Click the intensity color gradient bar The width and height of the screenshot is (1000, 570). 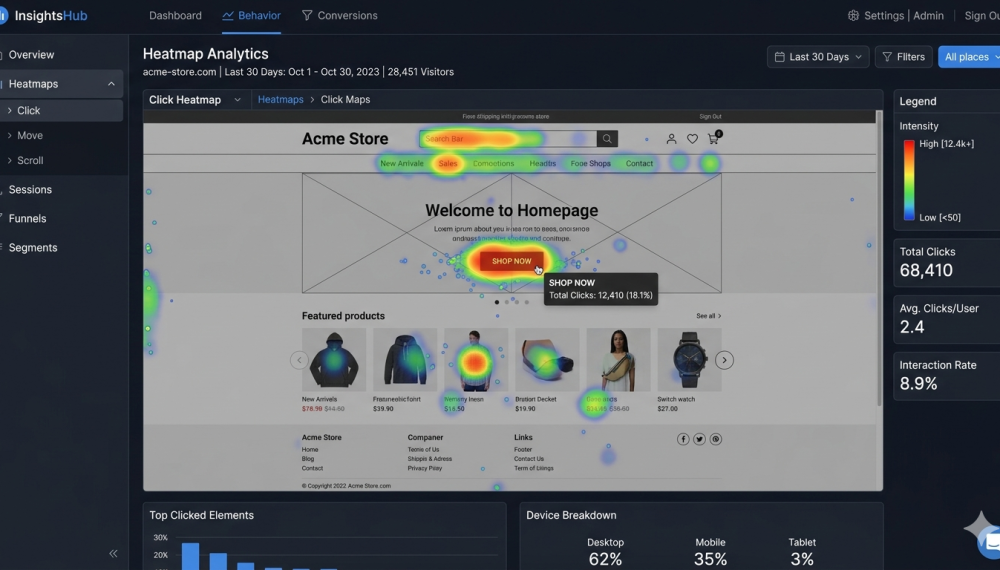pyautogui.click(x=909, y=180)
